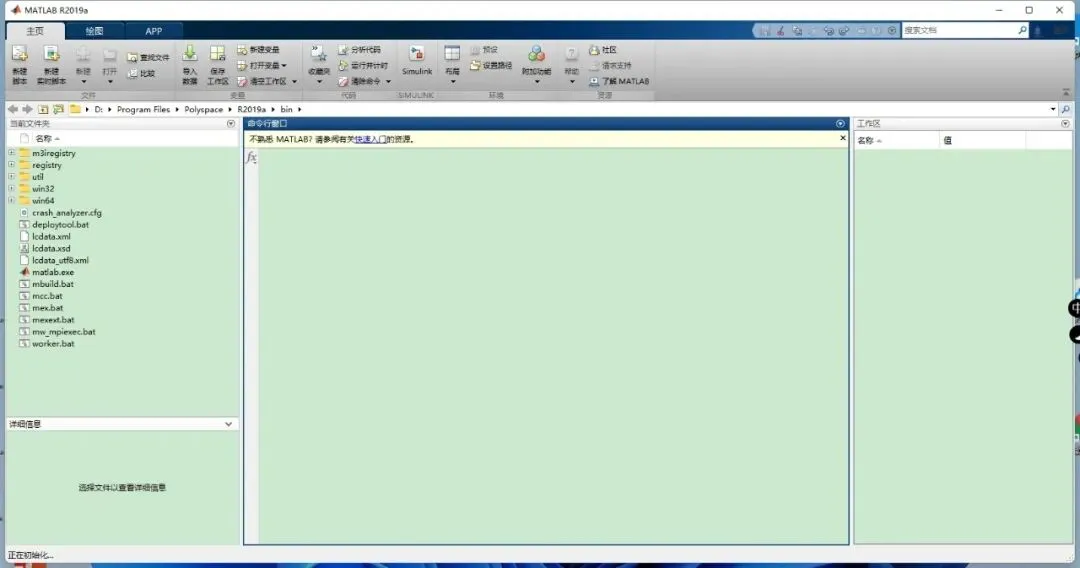This screenshot has width=1080, height=568.
Task: Open quick access toolbar customize dropdown
Action: [892, 30]
